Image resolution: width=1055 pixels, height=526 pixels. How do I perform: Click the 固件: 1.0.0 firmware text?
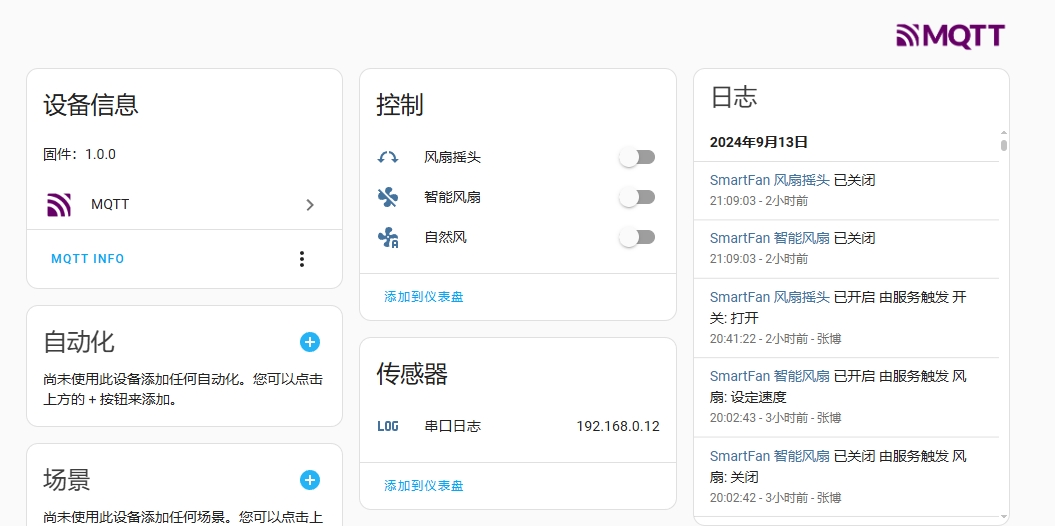click(79, 154)
